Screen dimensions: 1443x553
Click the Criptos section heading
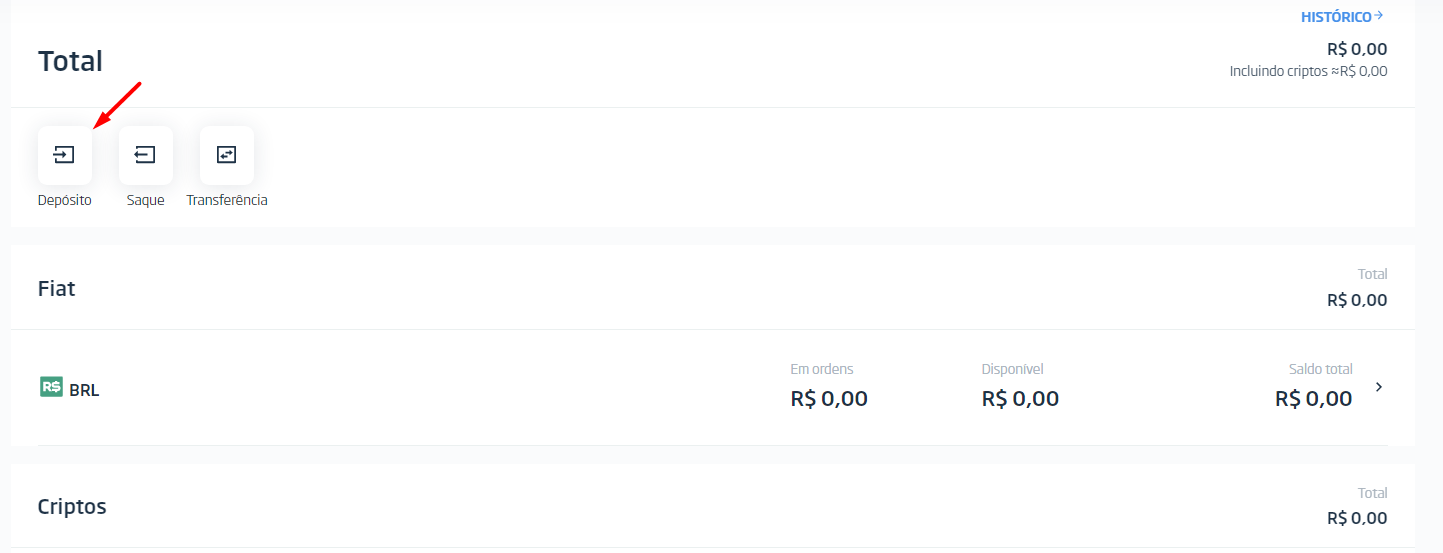(72, 506)
